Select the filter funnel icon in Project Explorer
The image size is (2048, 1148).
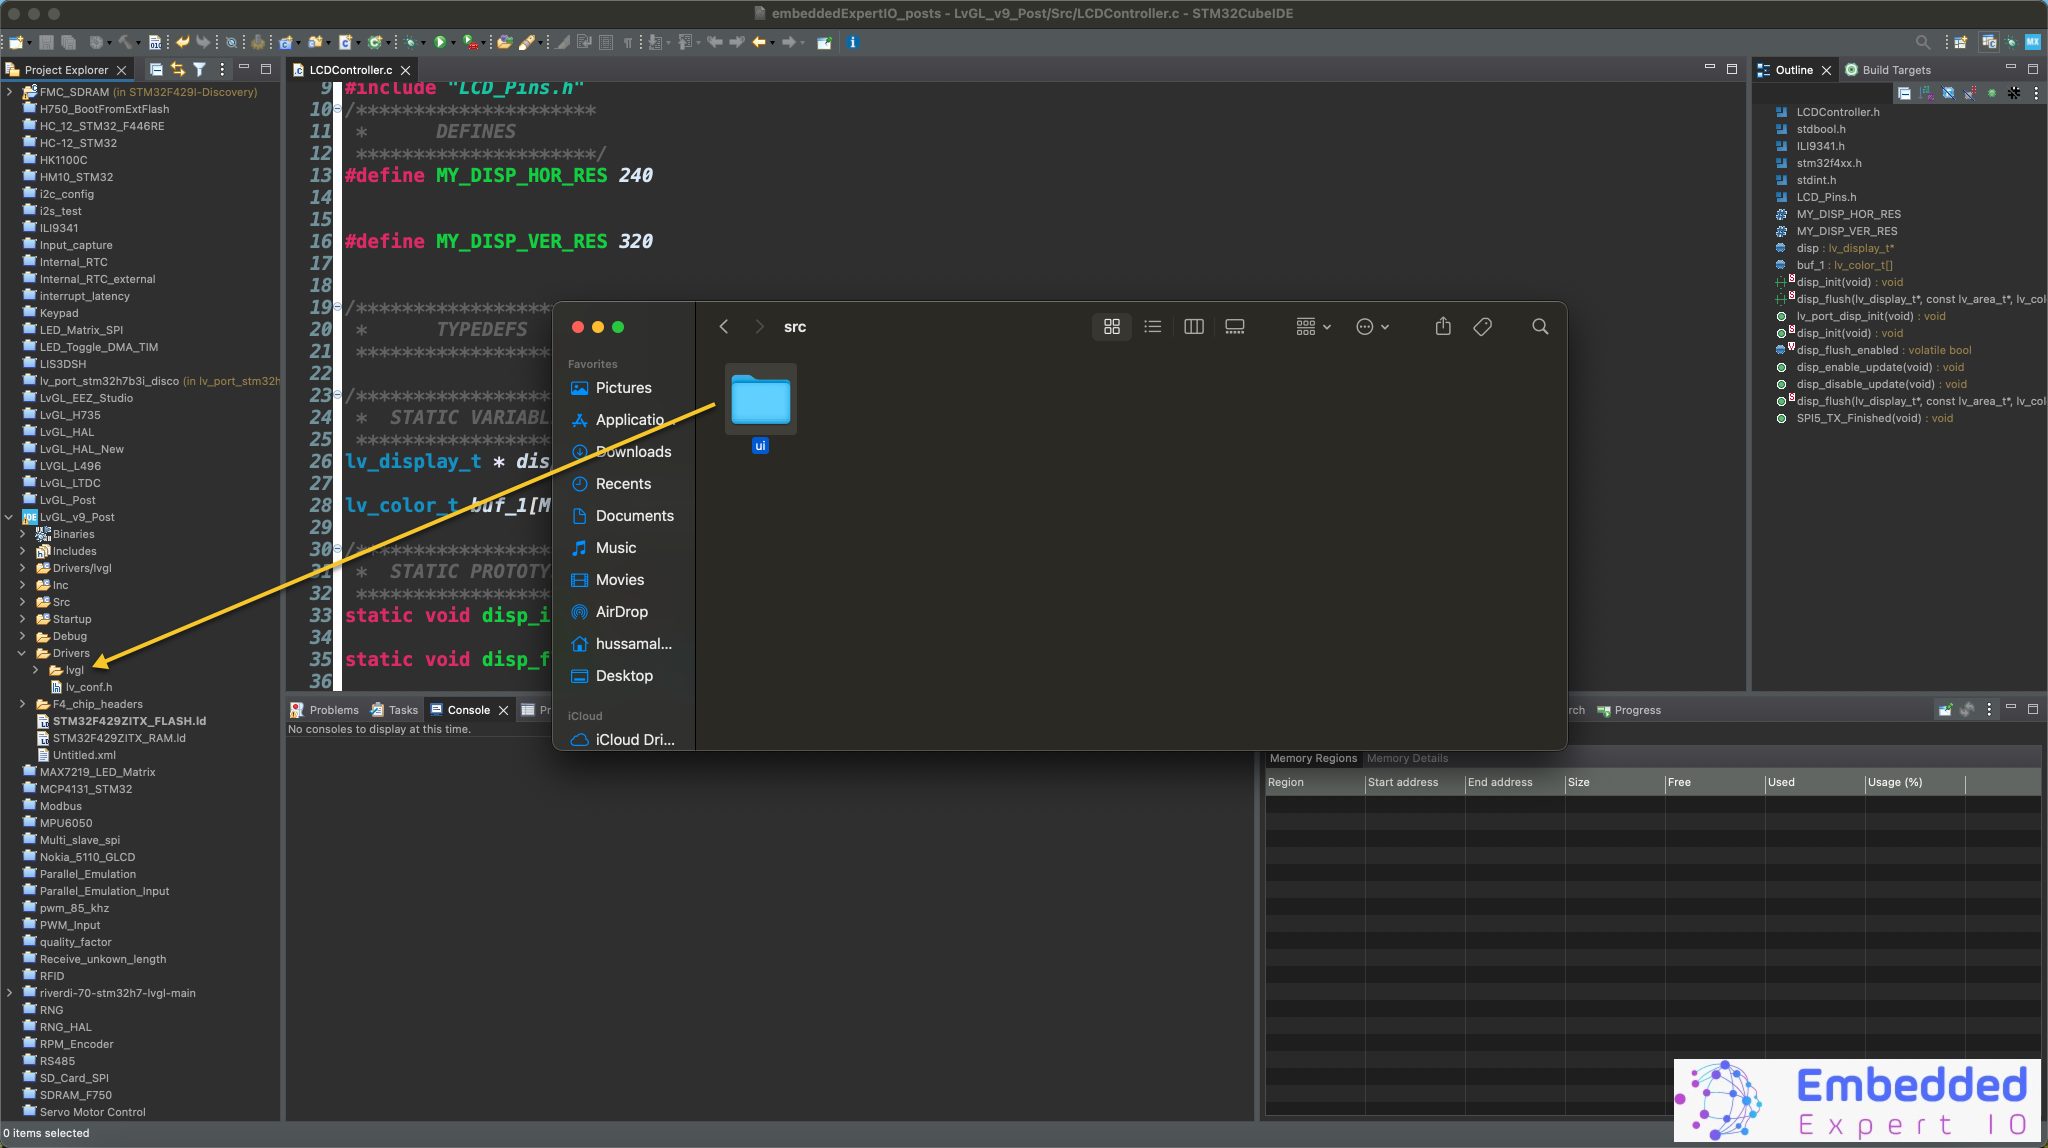(199, 69)
